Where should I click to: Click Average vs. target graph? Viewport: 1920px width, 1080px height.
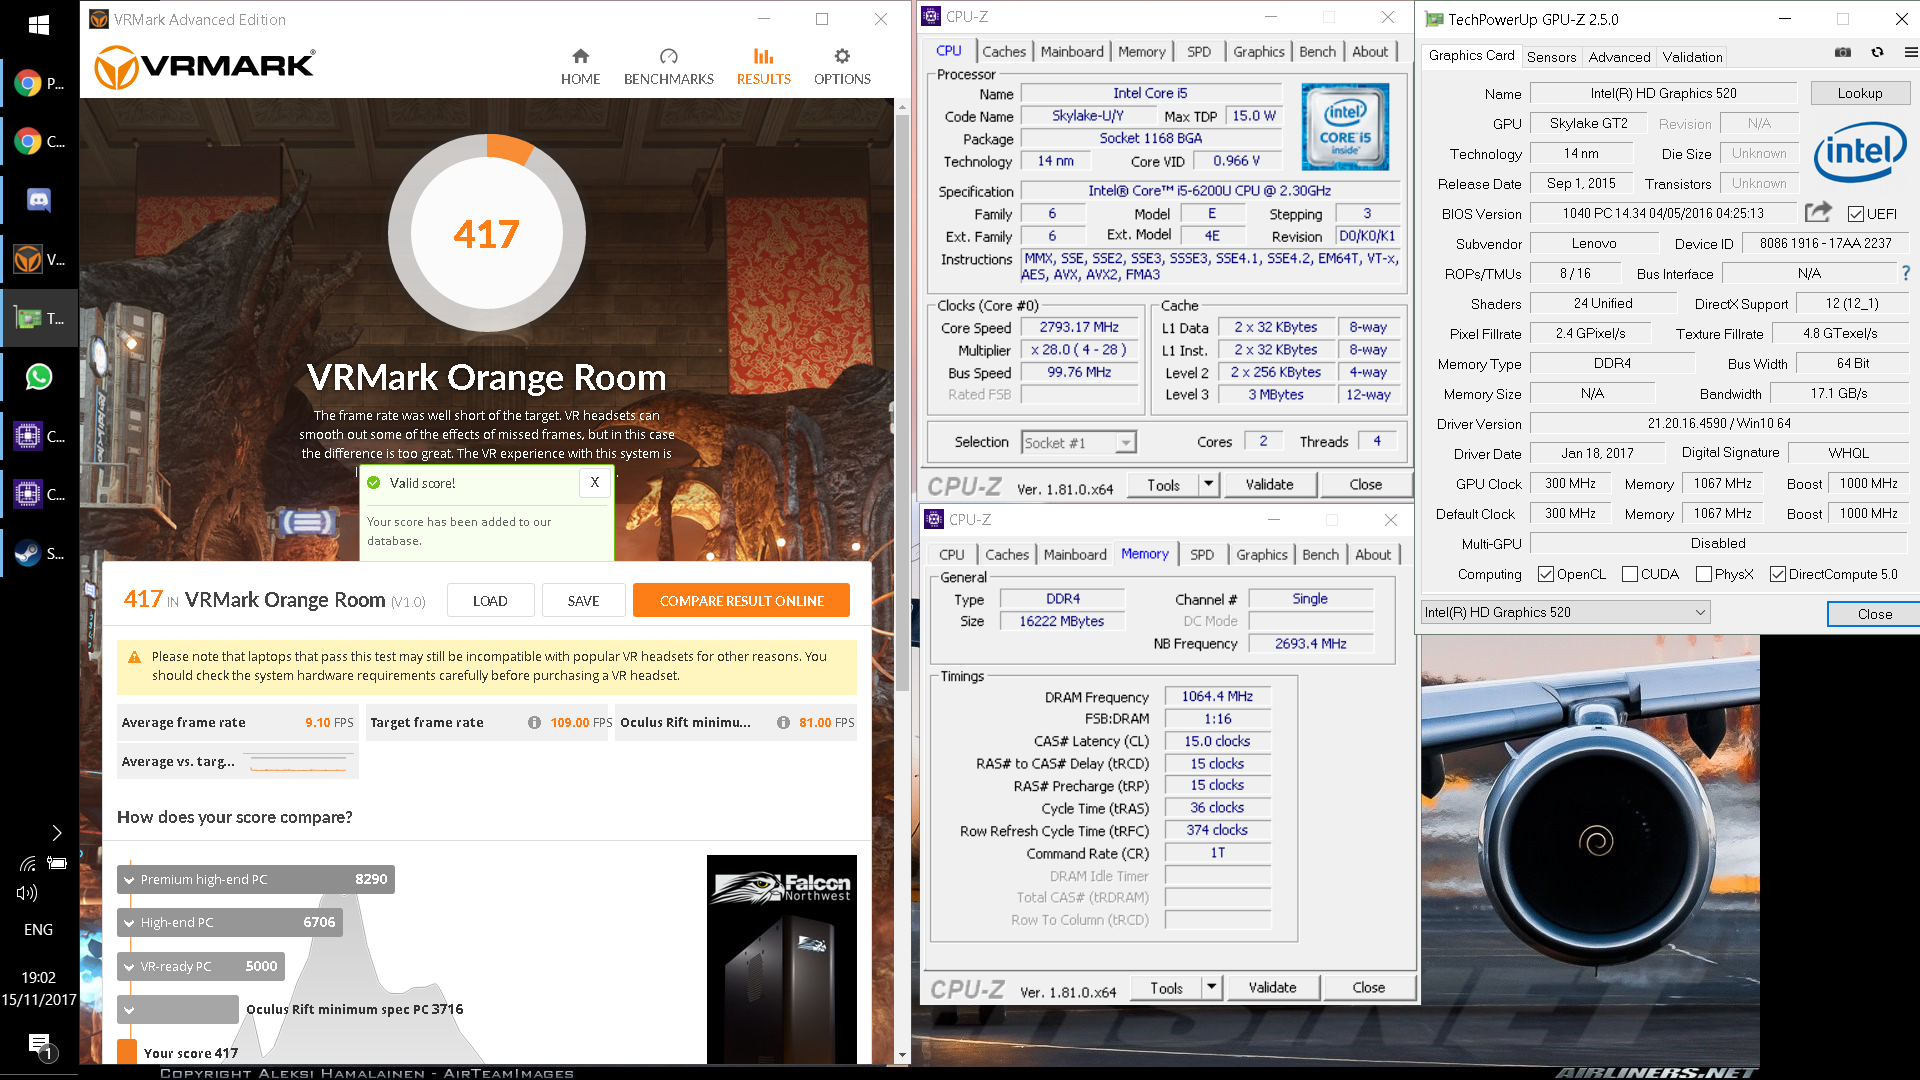click(x=298, y=763)
